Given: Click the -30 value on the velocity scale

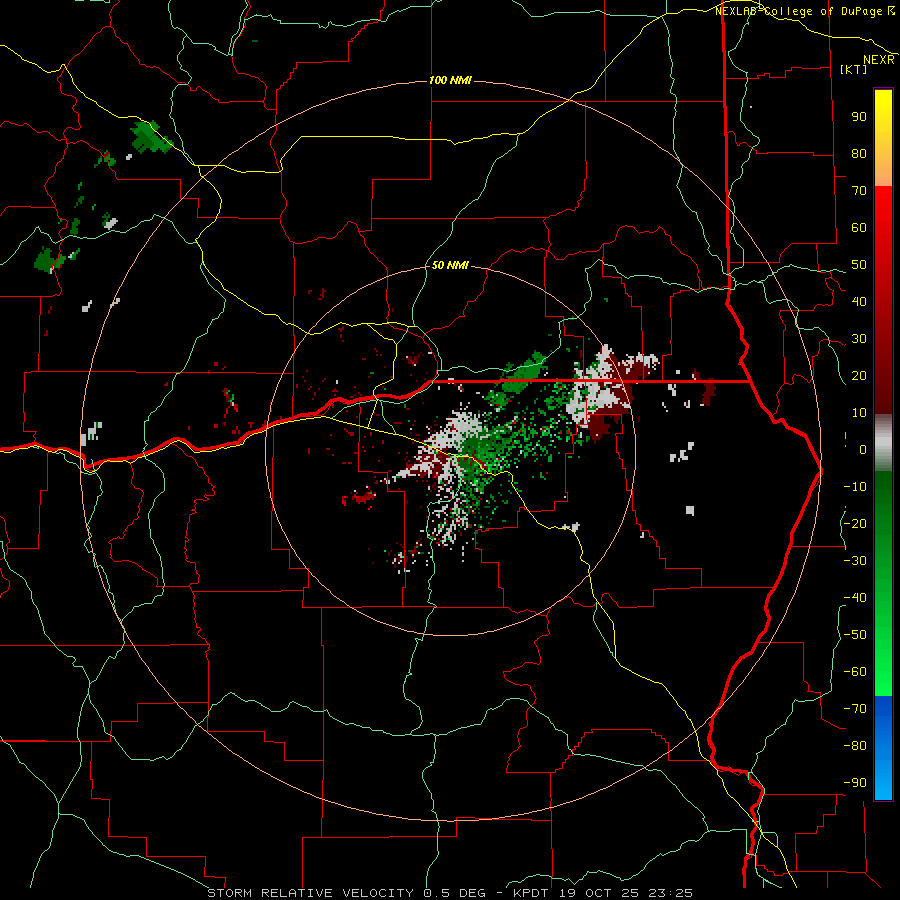Looking at the screenshot, I should tap(855, 561).
